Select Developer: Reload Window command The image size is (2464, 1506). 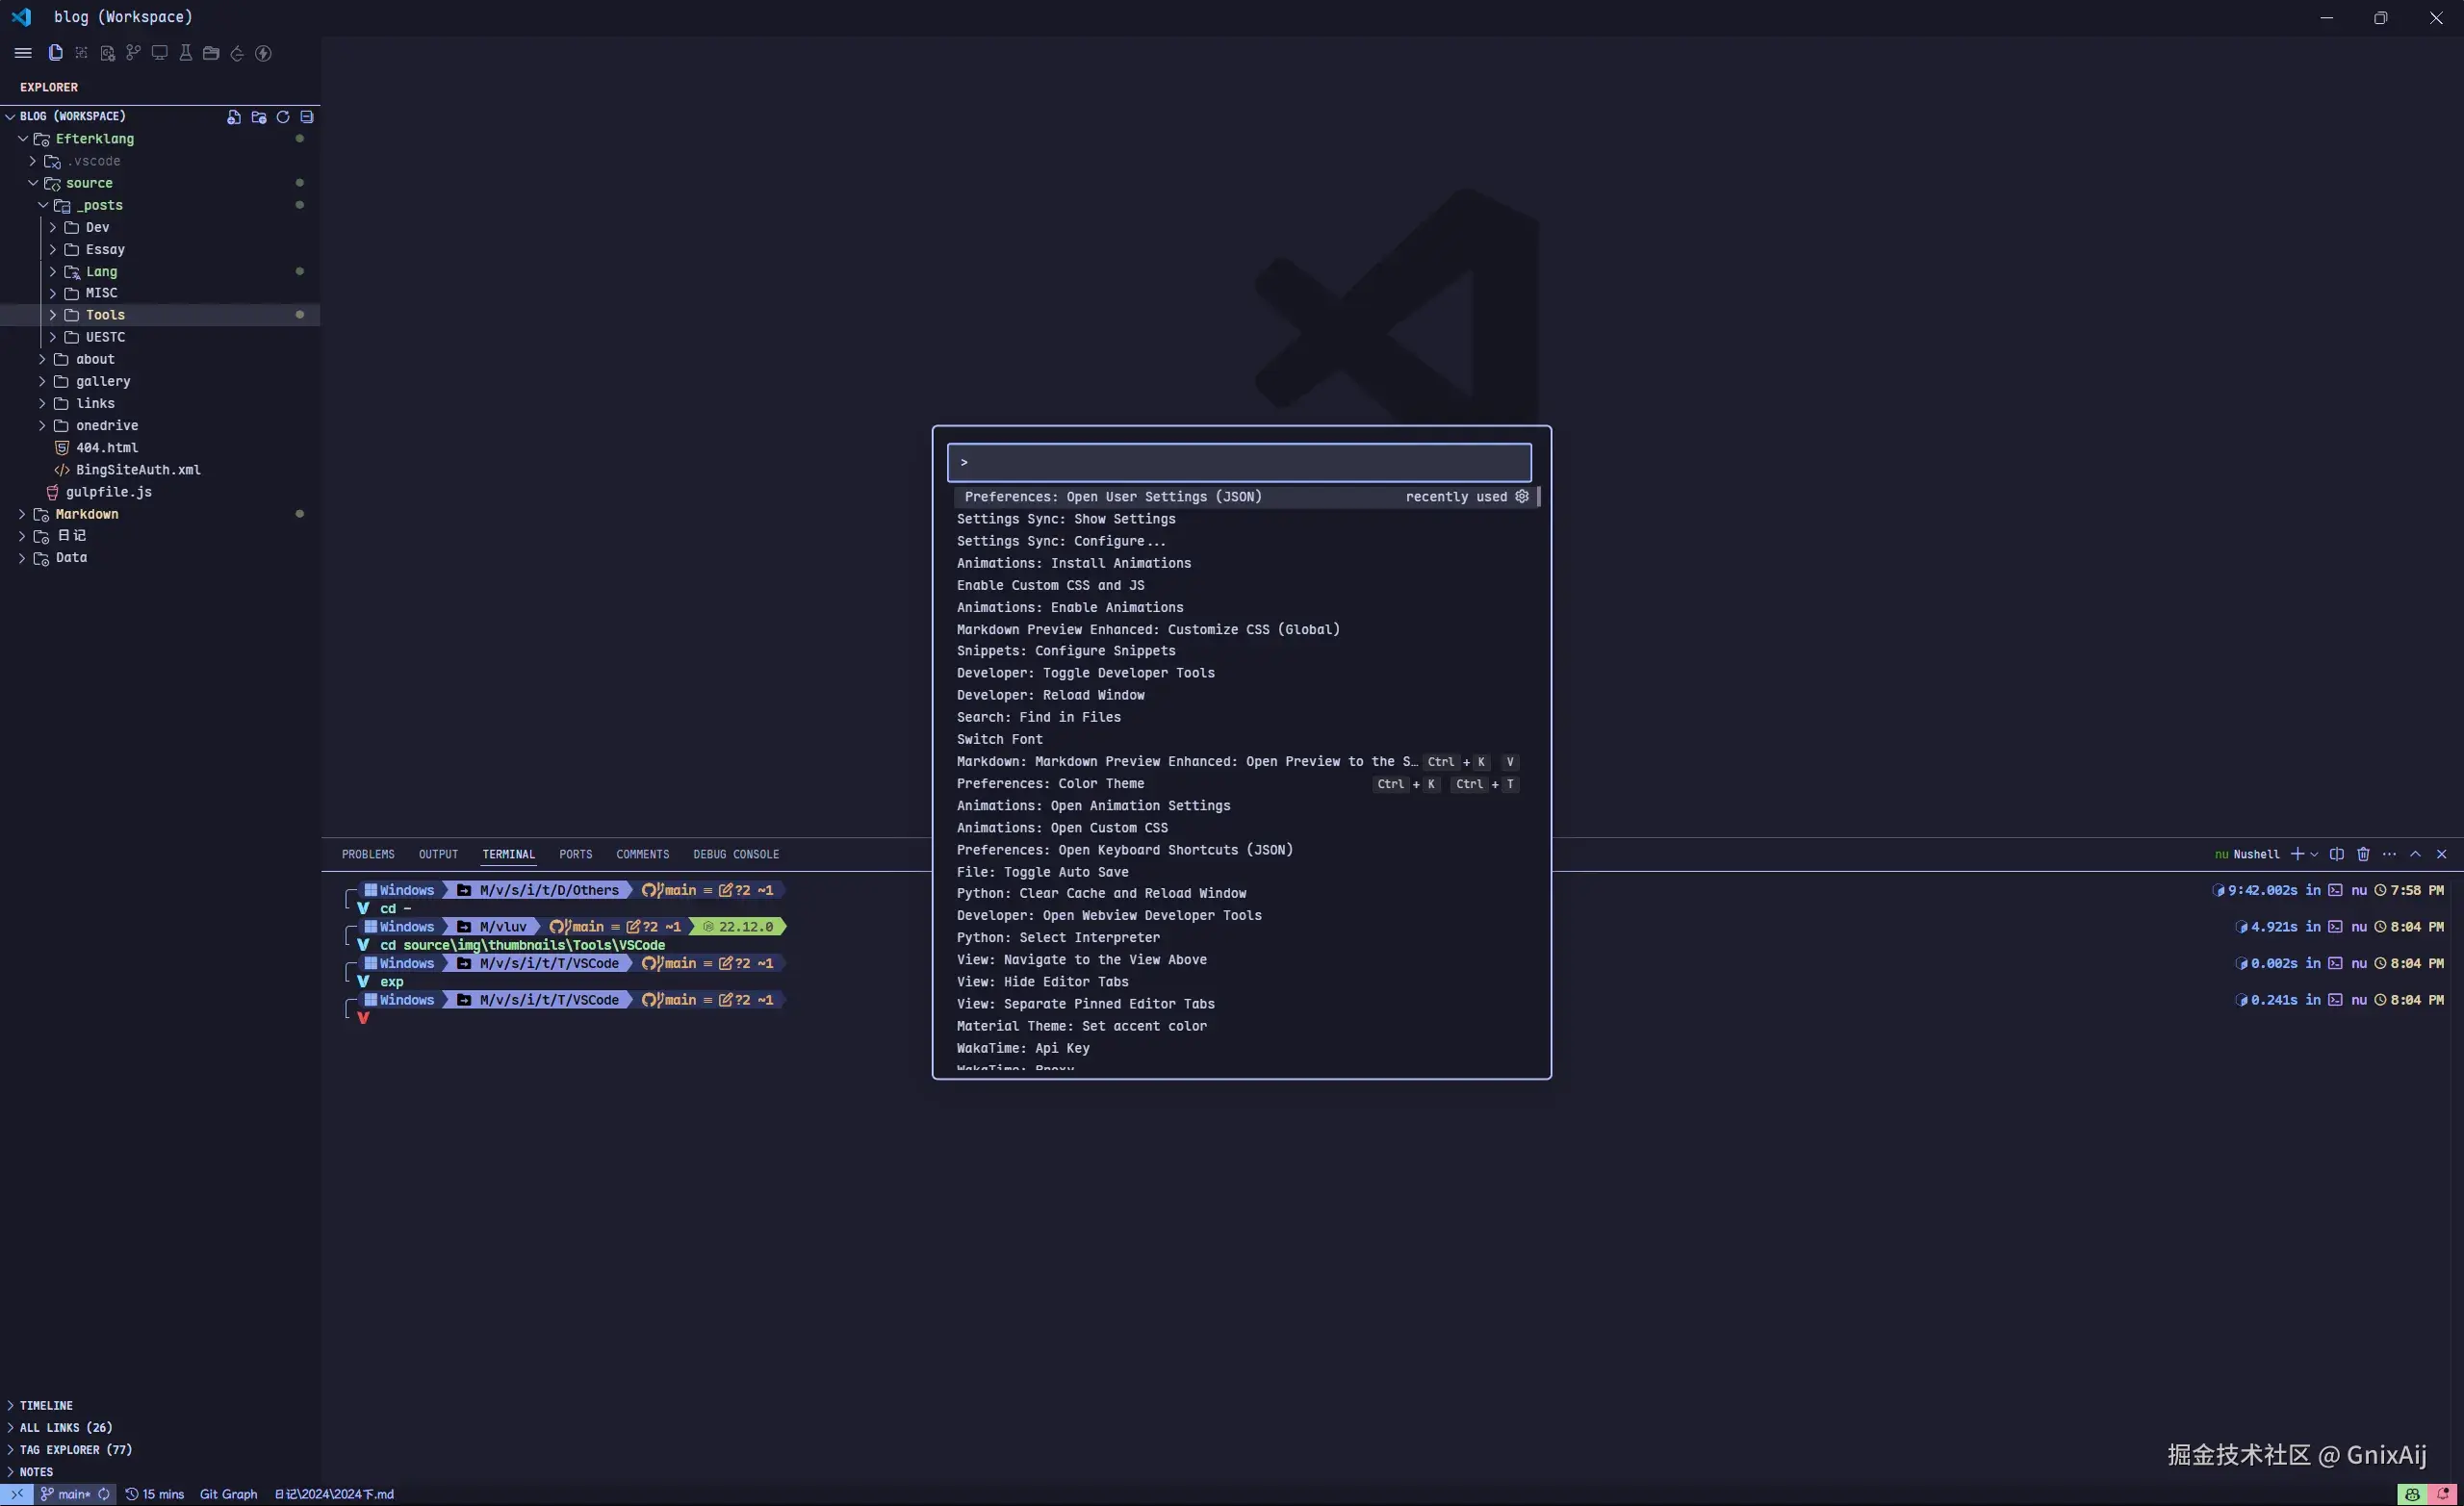(1050, 695)
